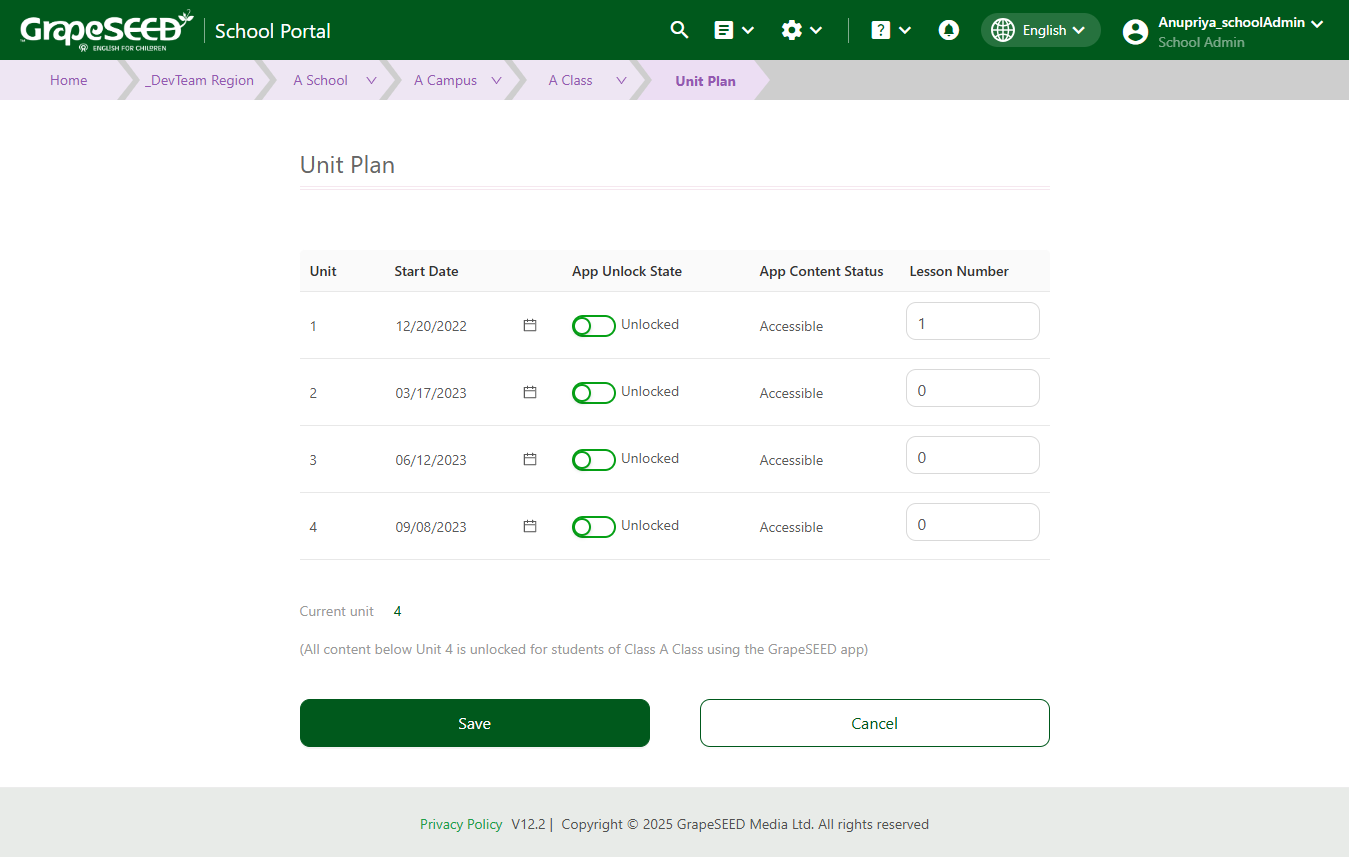Screen dimensions: 1349x857
Task: Open the Privacy Policy link
Action: coord(461,825)
